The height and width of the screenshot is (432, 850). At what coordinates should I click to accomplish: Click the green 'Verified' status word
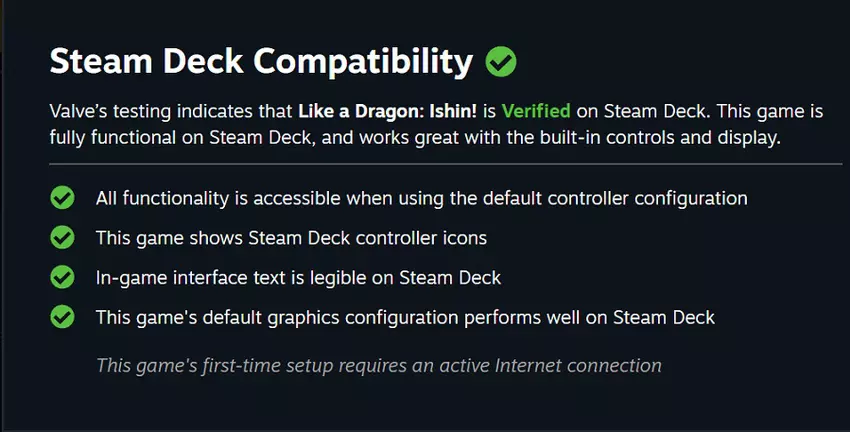coord(537,111)
